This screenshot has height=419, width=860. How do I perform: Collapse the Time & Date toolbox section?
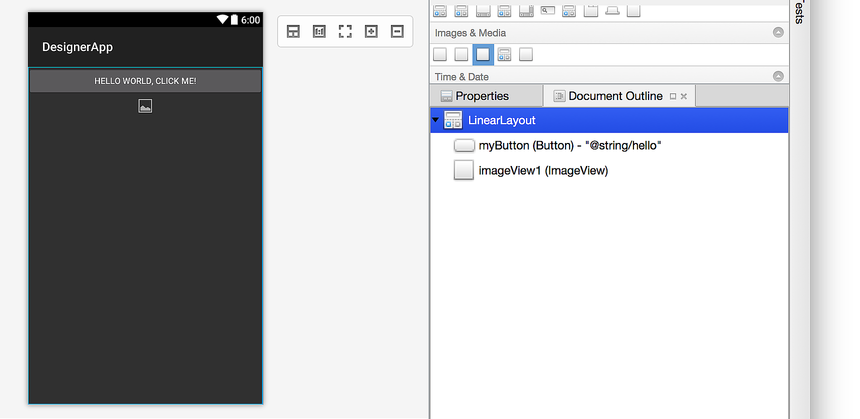coord(778,76)
